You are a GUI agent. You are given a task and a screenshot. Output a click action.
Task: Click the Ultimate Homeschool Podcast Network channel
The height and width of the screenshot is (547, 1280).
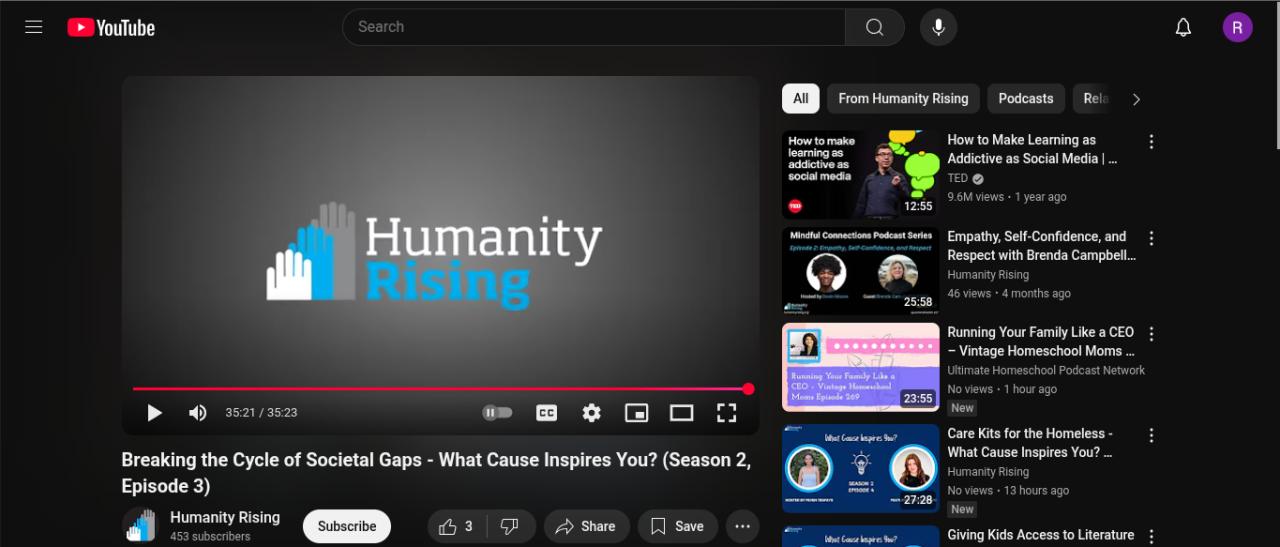pyautogui.click(x=1046, y=370)
